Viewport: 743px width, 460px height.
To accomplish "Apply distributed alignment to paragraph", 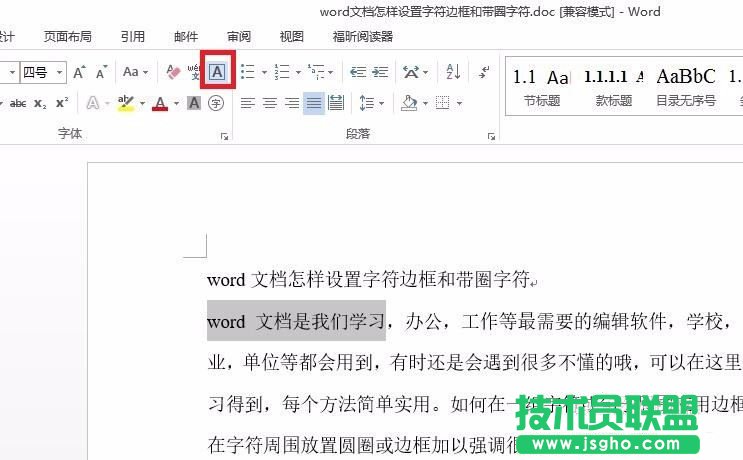I will coord(336,103).
